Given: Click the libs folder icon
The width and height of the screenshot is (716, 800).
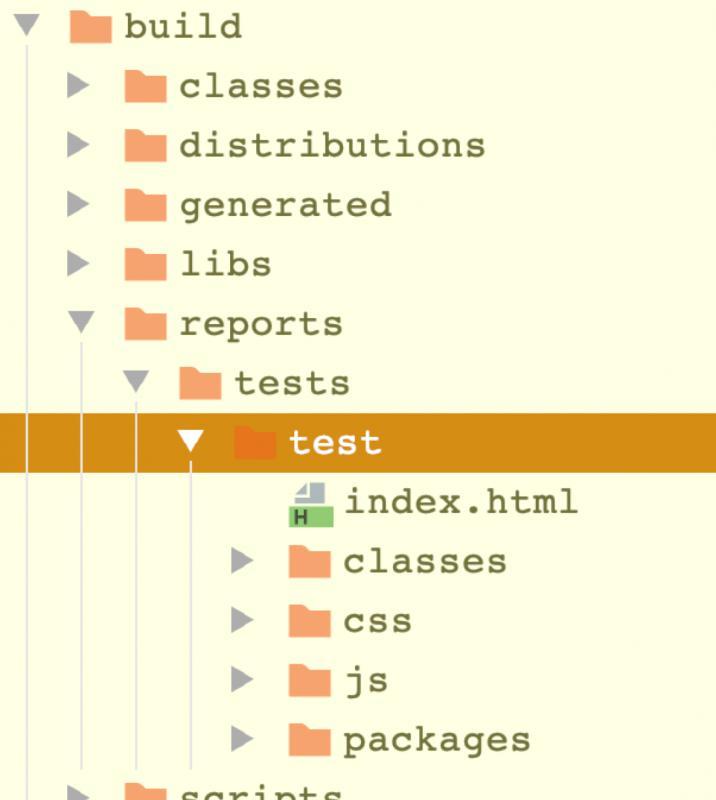Looking at the screenshot, I should 145,265.
